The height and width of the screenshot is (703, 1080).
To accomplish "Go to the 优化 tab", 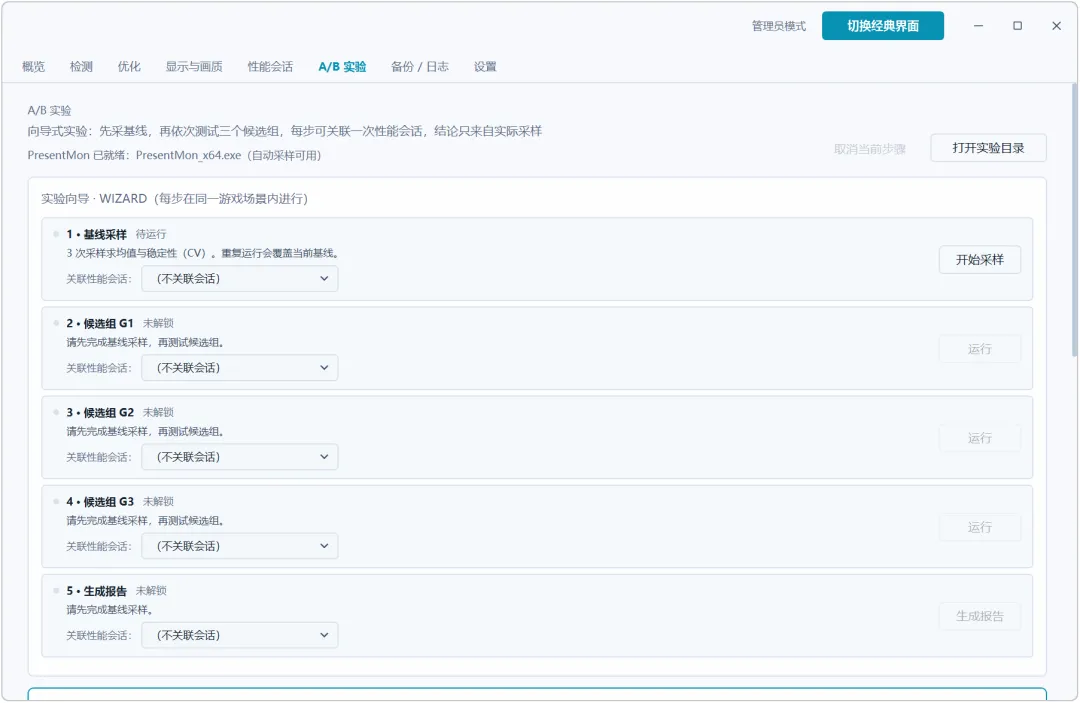I will pos(129,67).
